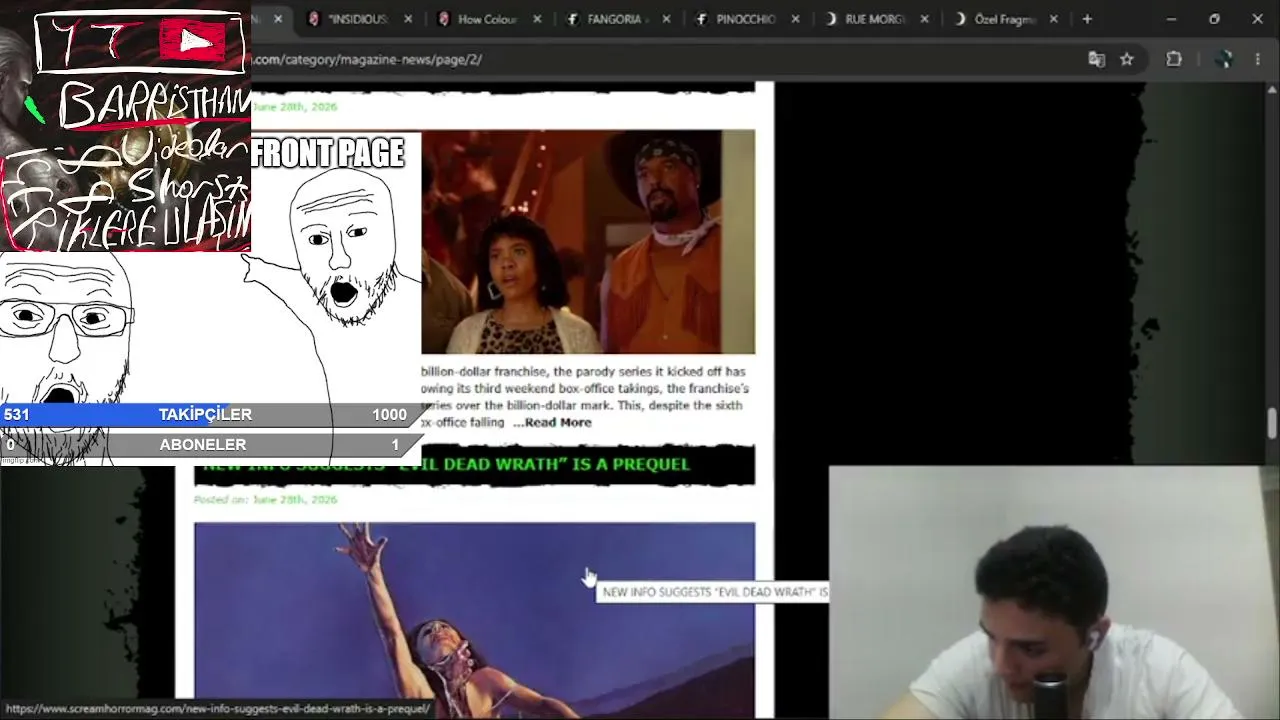Open the FANGORIA browser tab
This screenshot has height=720, width=1280.
(615, 19)
